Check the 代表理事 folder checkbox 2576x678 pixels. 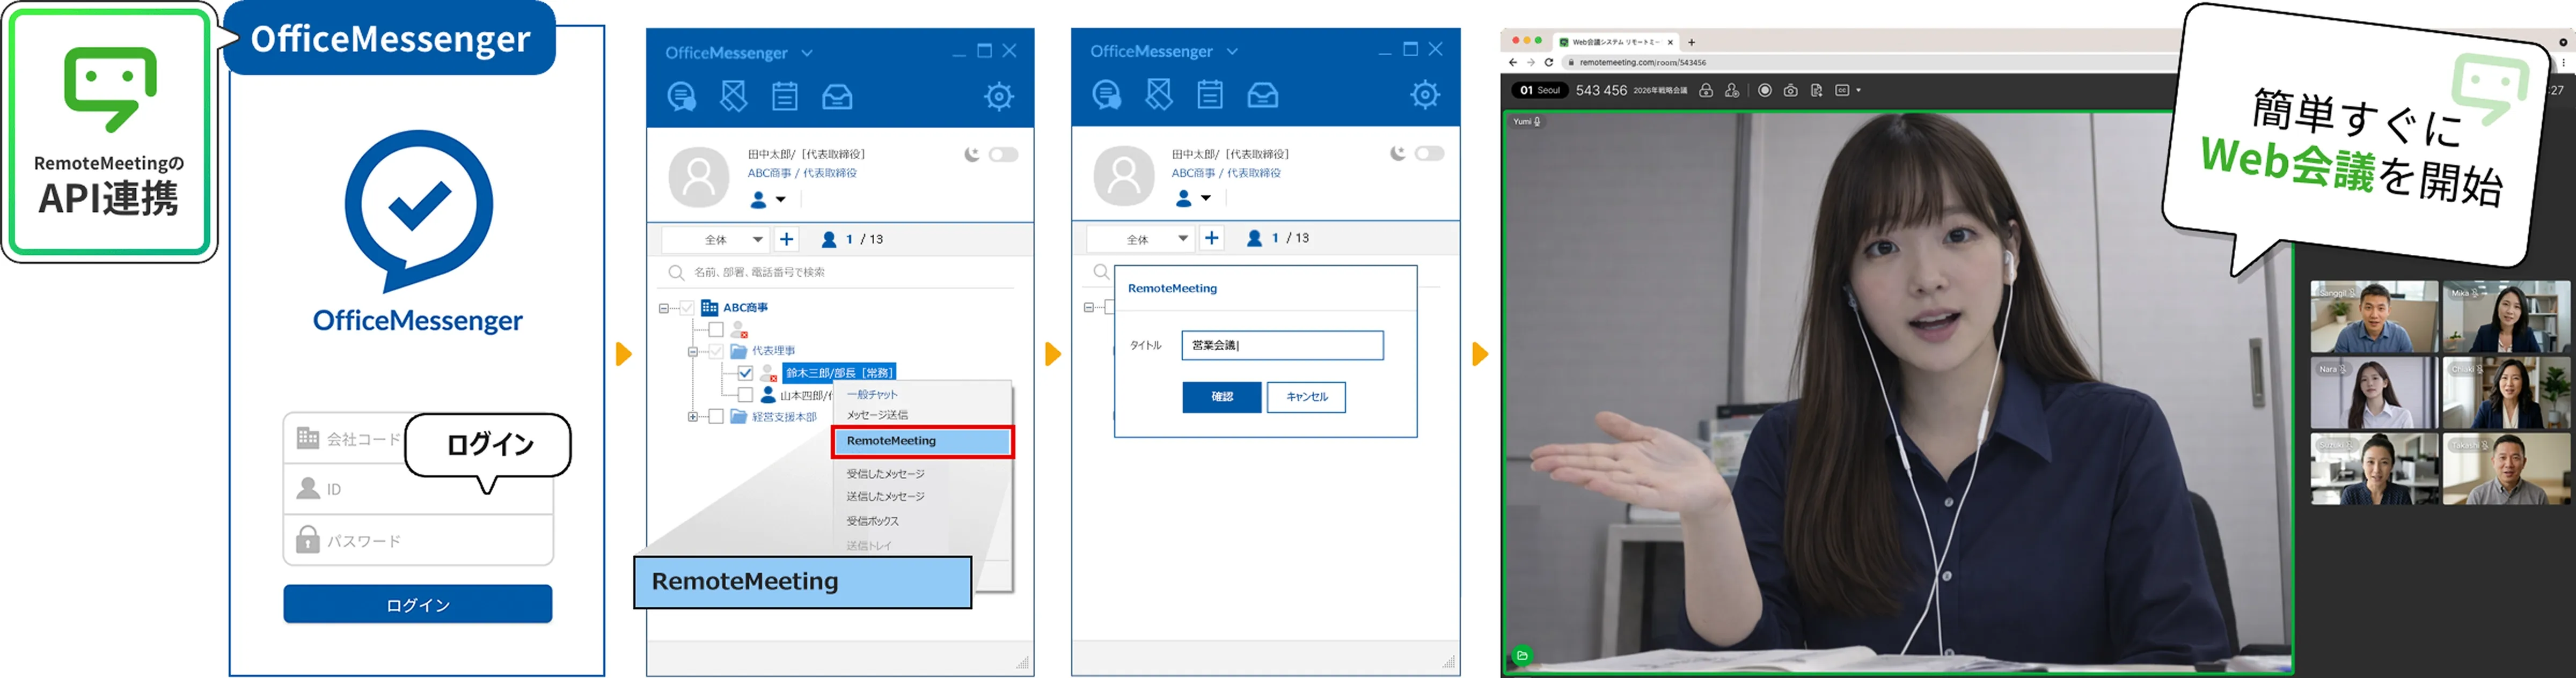pos(716,351)
